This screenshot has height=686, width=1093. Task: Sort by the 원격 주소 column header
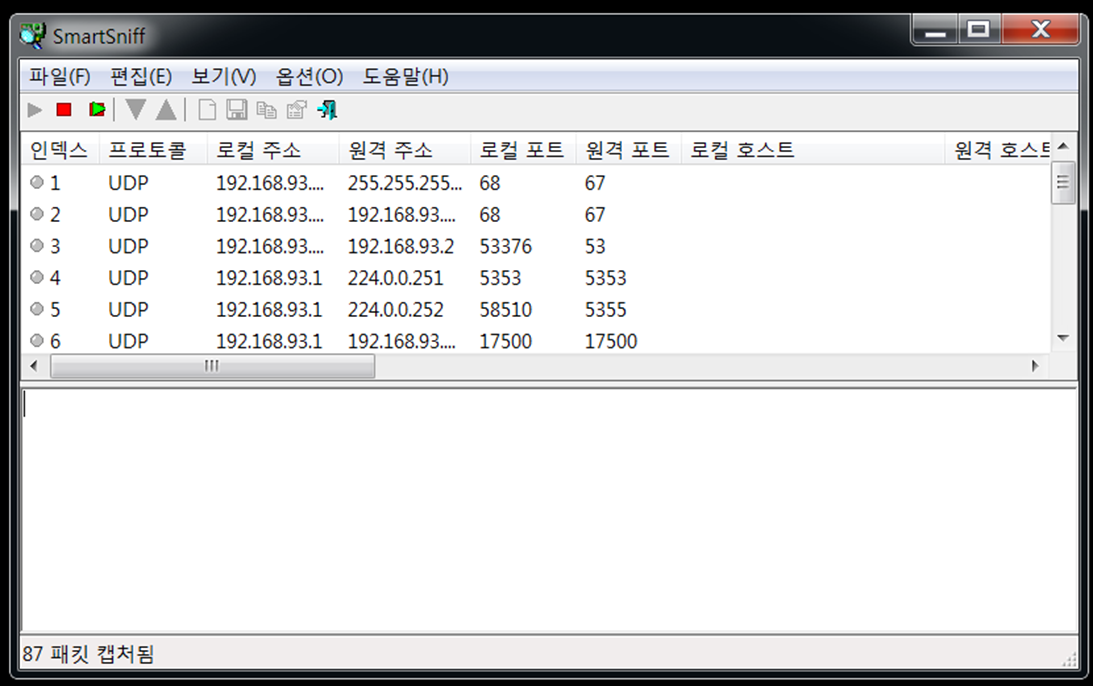(x=404, y=150)
